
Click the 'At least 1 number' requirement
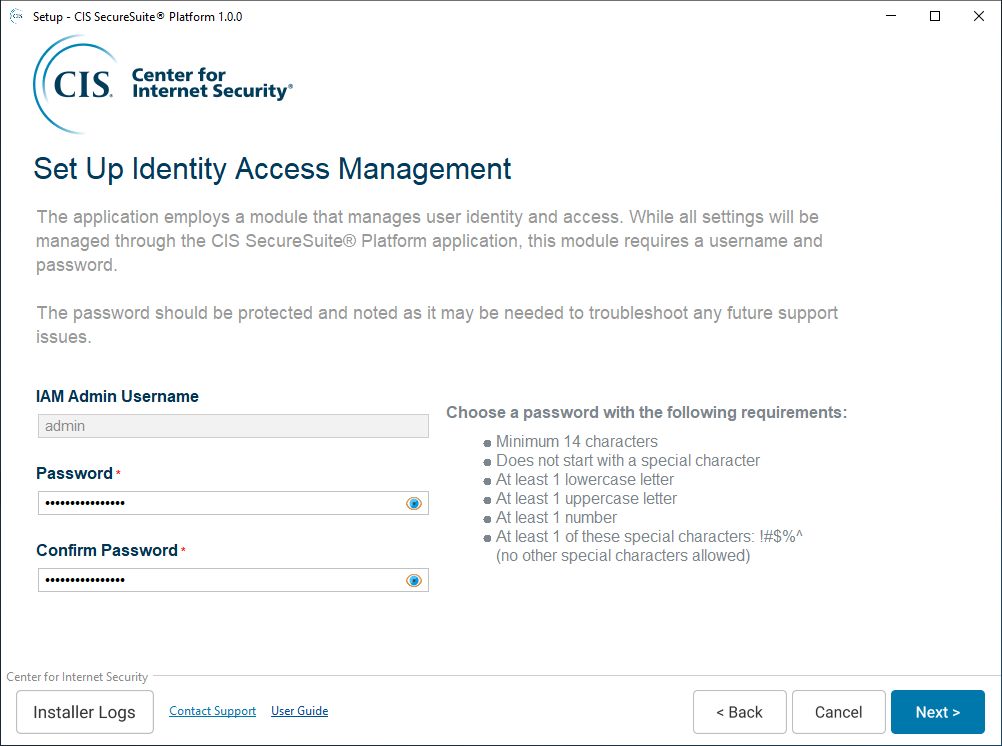pyautogui.click(x=556, y=518)
